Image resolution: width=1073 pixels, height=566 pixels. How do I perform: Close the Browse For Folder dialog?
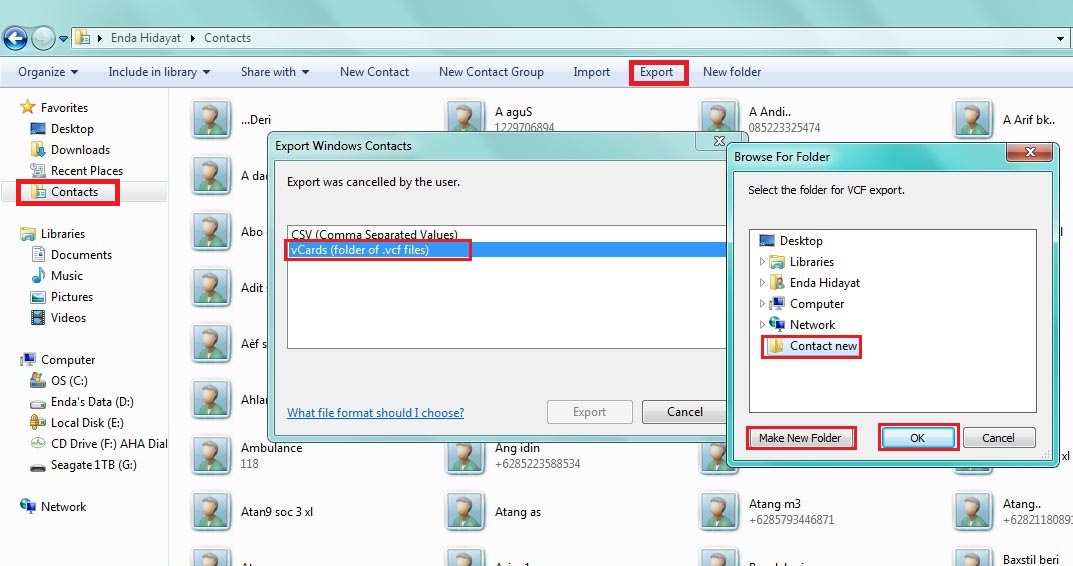click(x=1029, y=152)
